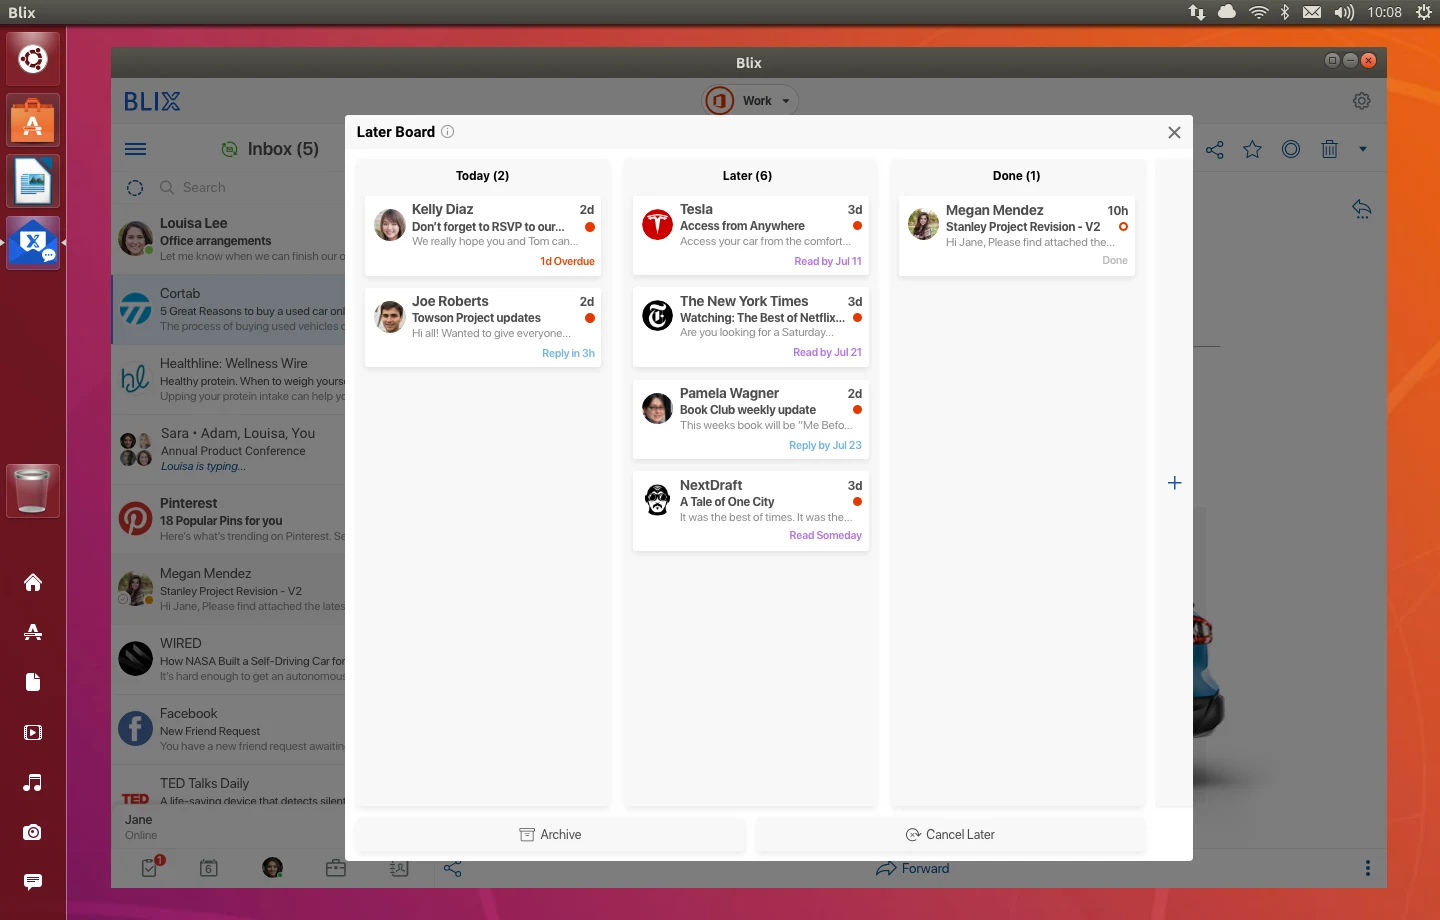Open the three-dot overflow menu at the bottom right
Screen dimensions: 1440x920
click(x=1368, y=868)
